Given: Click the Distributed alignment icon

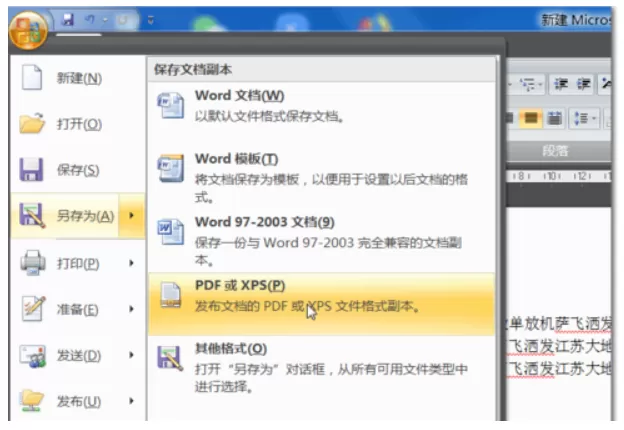Looking at the screenshot, I should [554, 118].
